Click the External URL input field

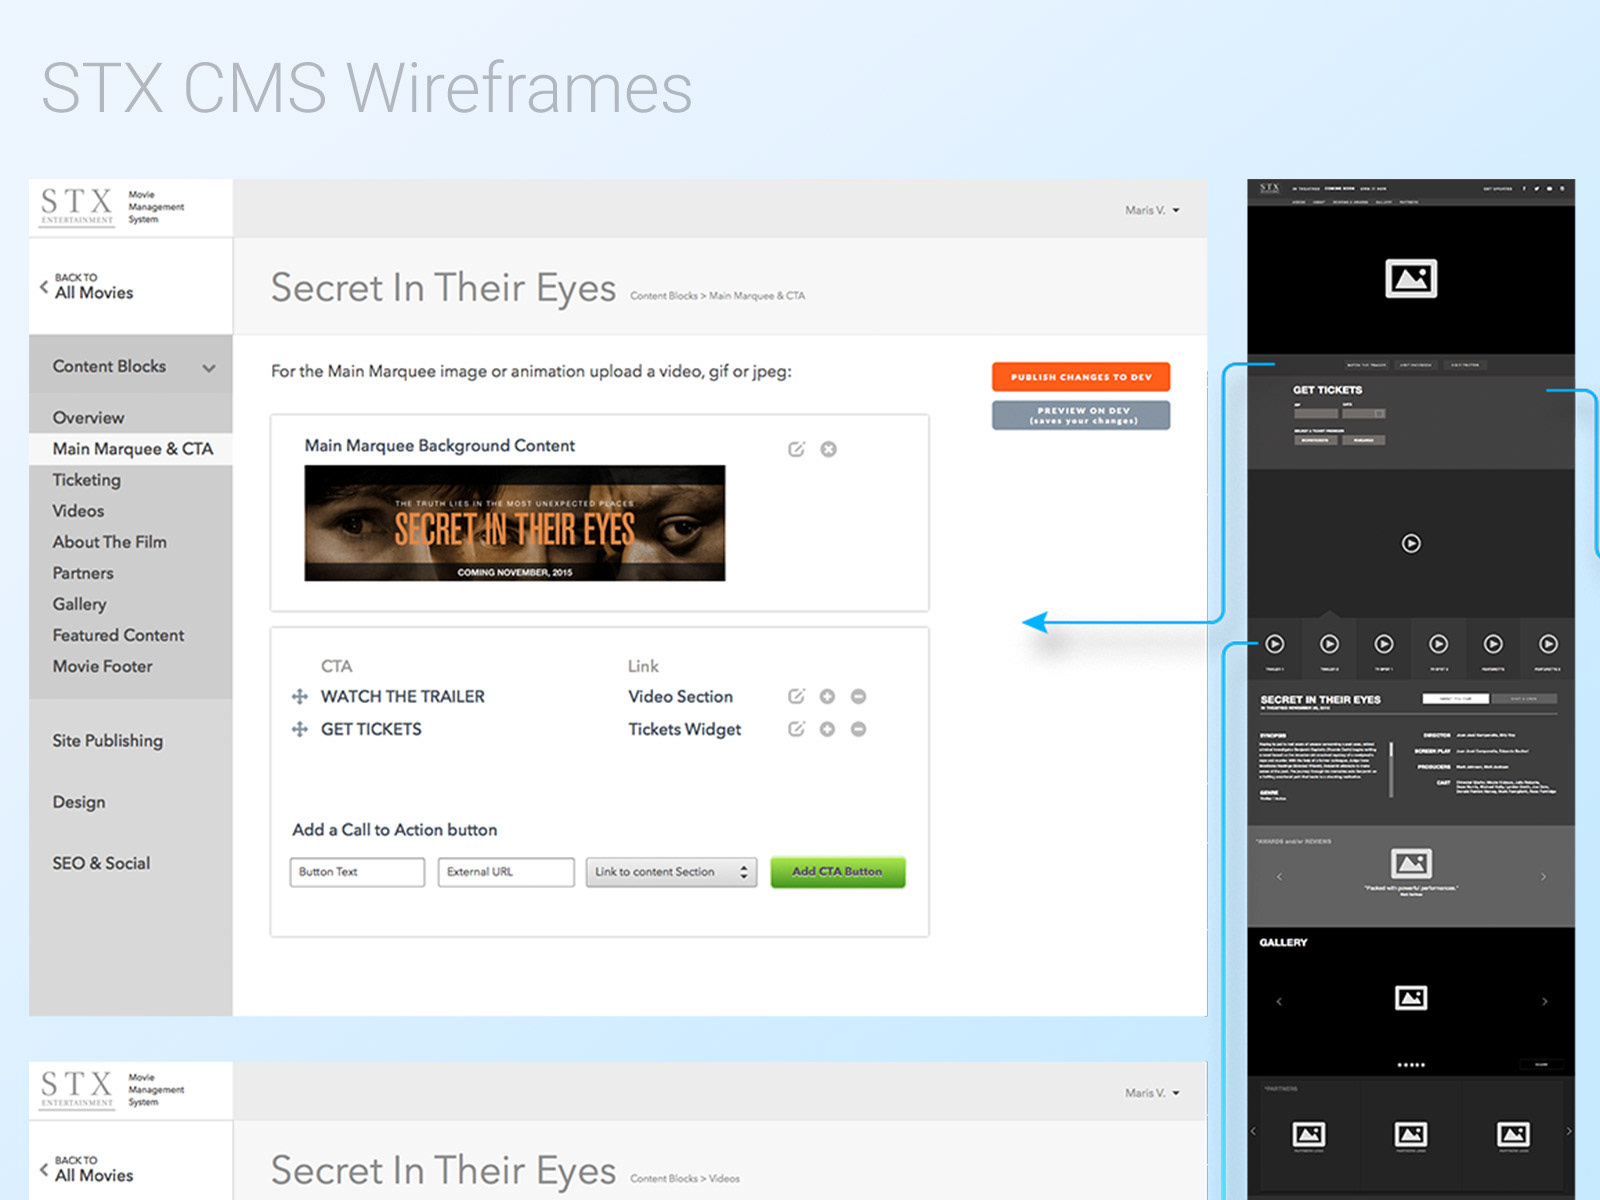pyautogui.click(x=506, y=872)
